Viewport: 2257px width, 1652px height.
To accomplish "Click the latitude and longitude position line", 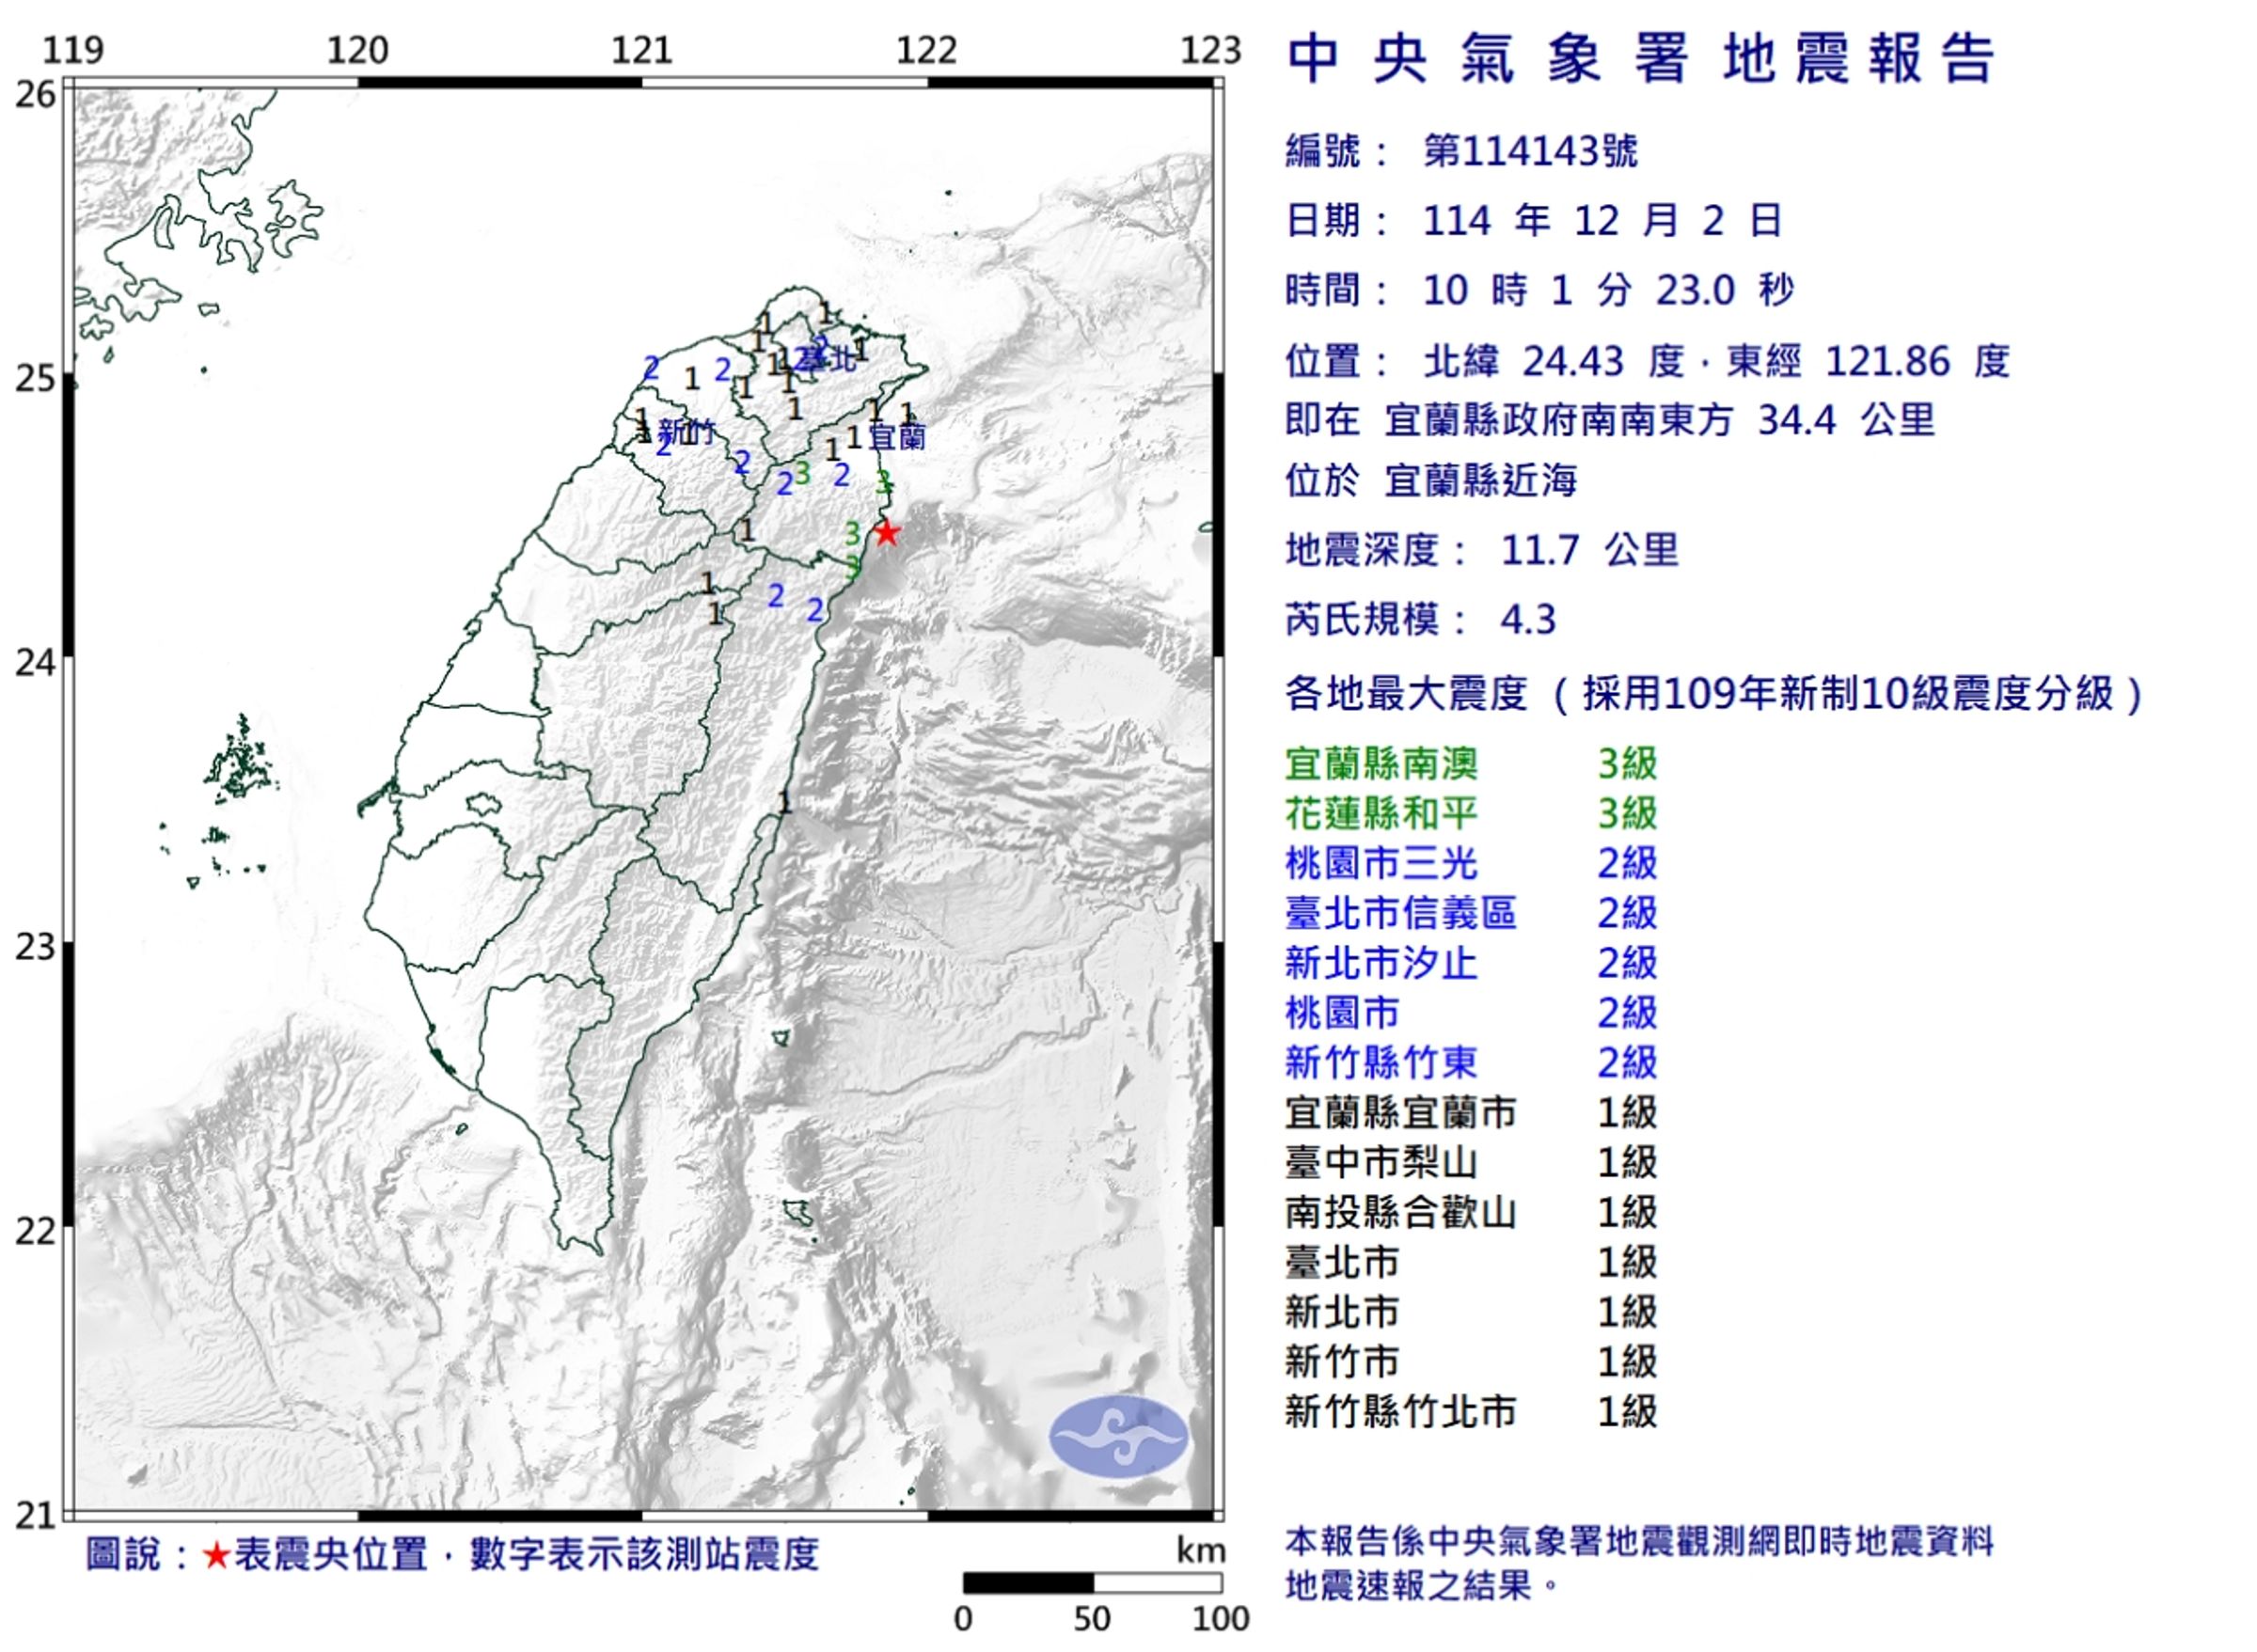I will coord(1648,361).
